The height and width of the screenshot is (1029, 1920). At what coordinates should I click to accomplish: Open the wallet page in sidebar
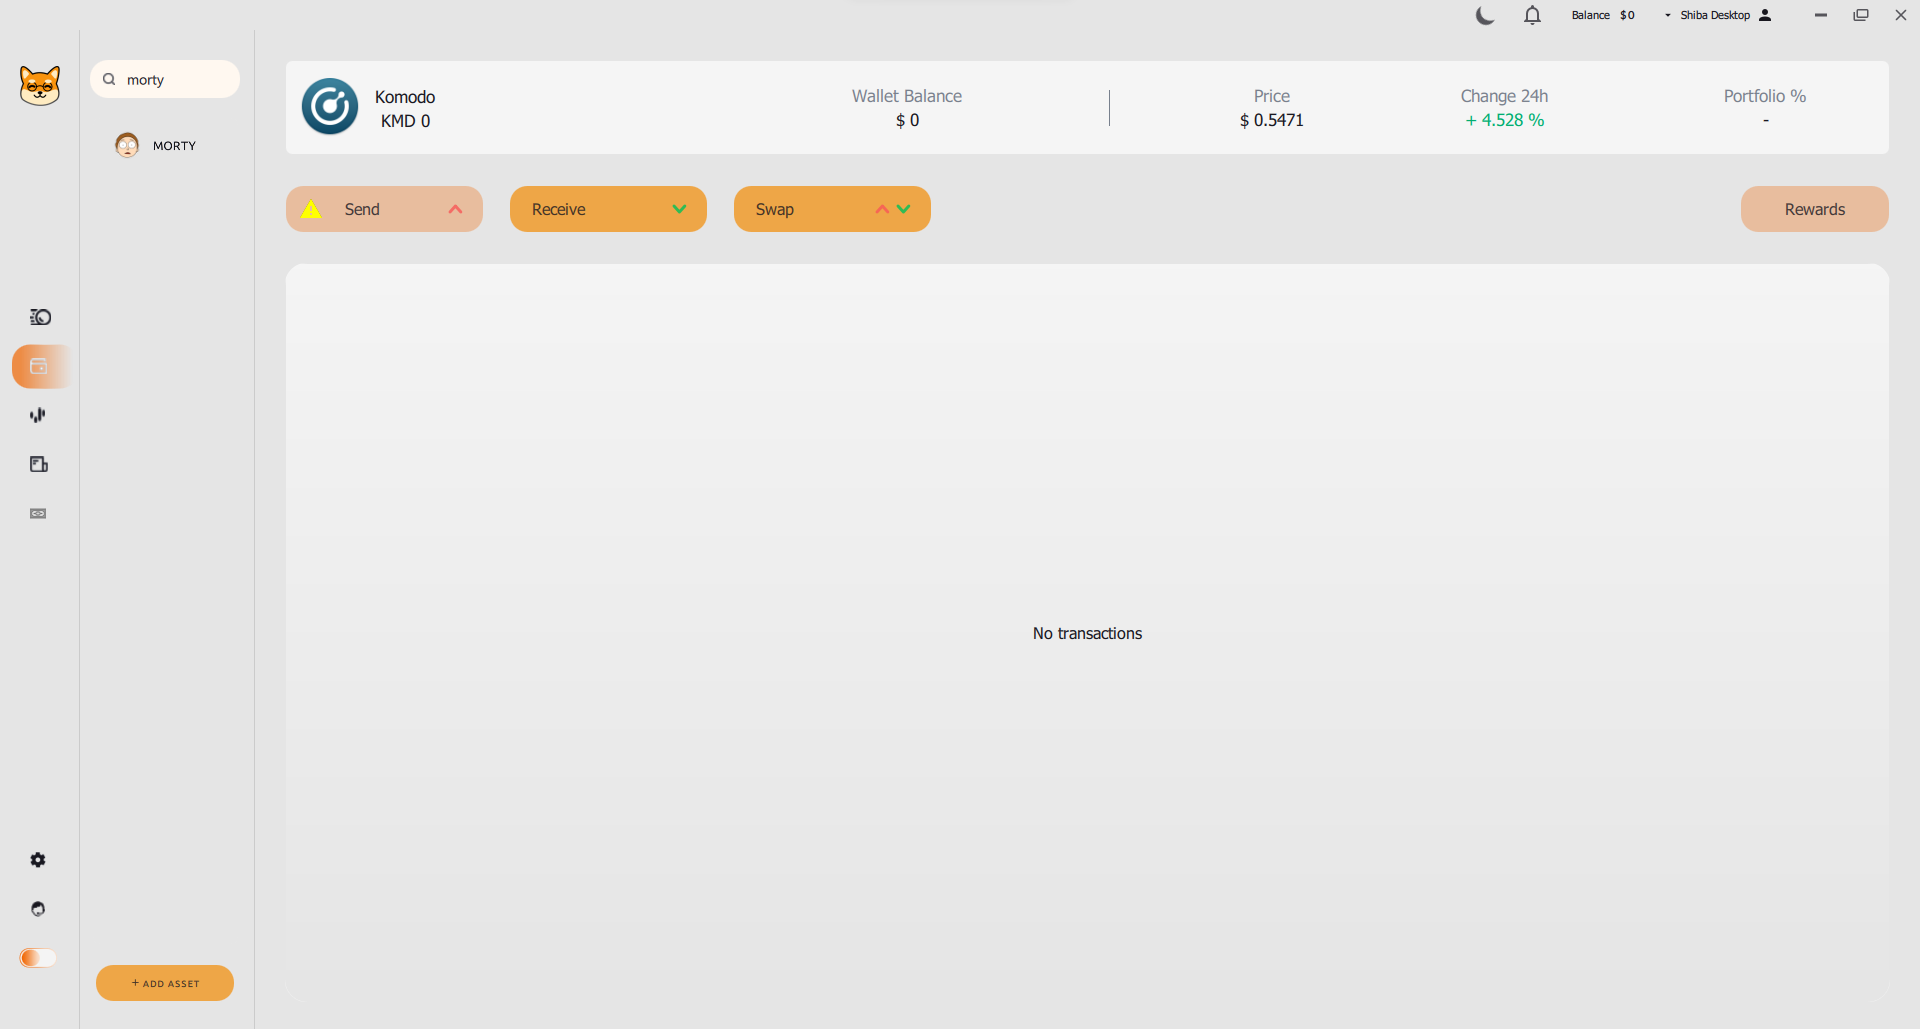point(39,366)
